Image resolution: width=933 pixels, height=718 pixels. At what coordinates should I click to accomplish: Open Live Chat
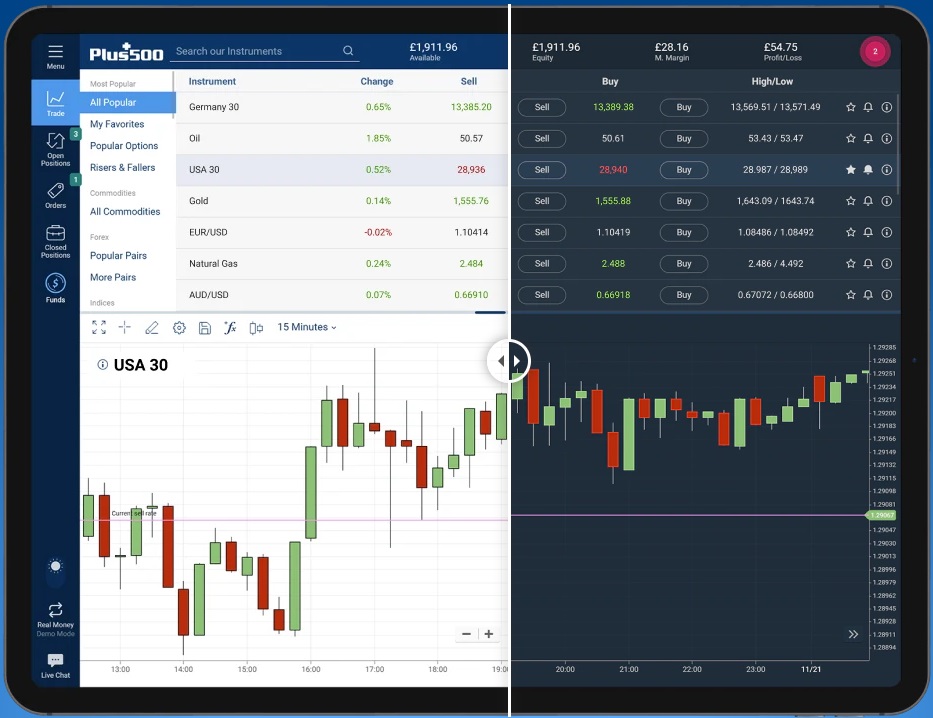coord(55,665)
